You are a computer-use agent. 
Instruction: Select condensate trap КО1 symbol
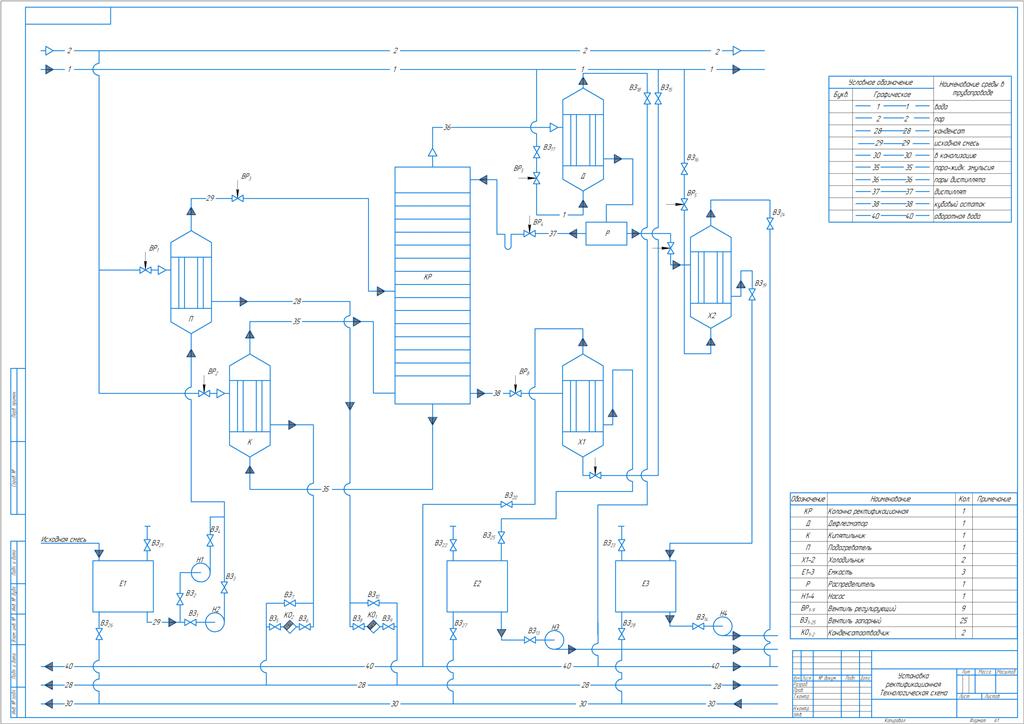373,627
